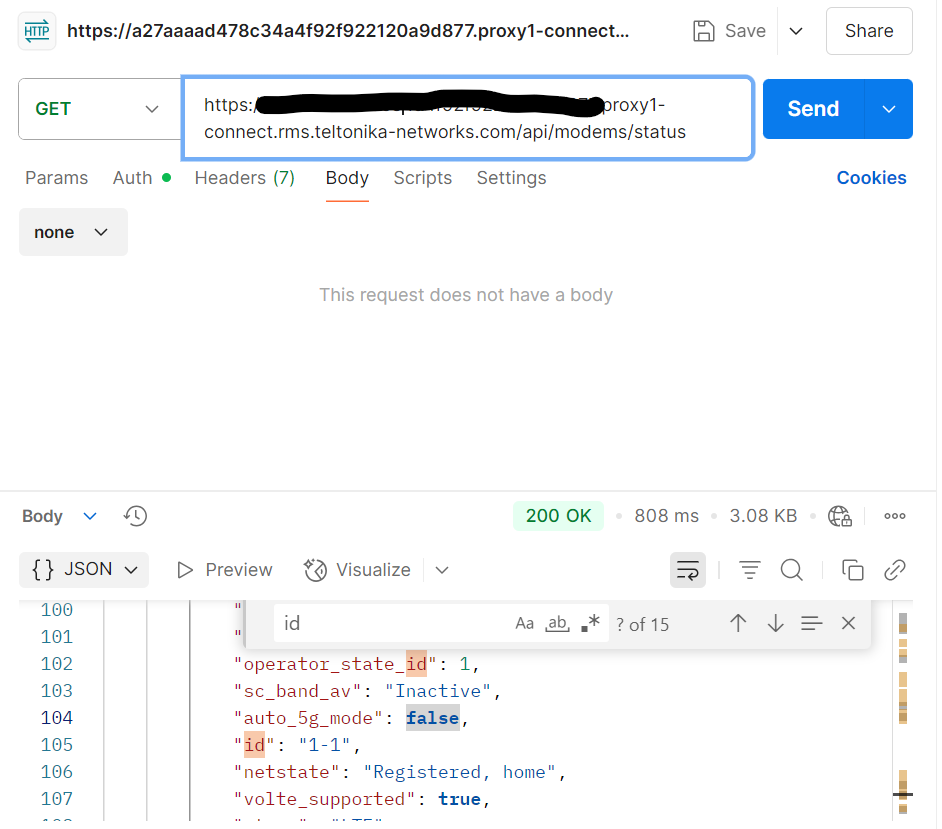The width and height of the screenshot is (942, 829).
Task: Click the value "1-1" on line 105
Action: [x=324, y=745]
